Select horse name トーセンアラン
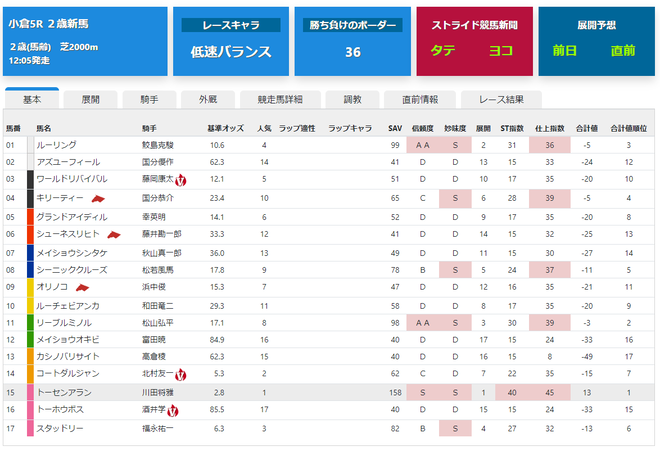660x451 pixels. pyautogui.click(x=64, y=393)
